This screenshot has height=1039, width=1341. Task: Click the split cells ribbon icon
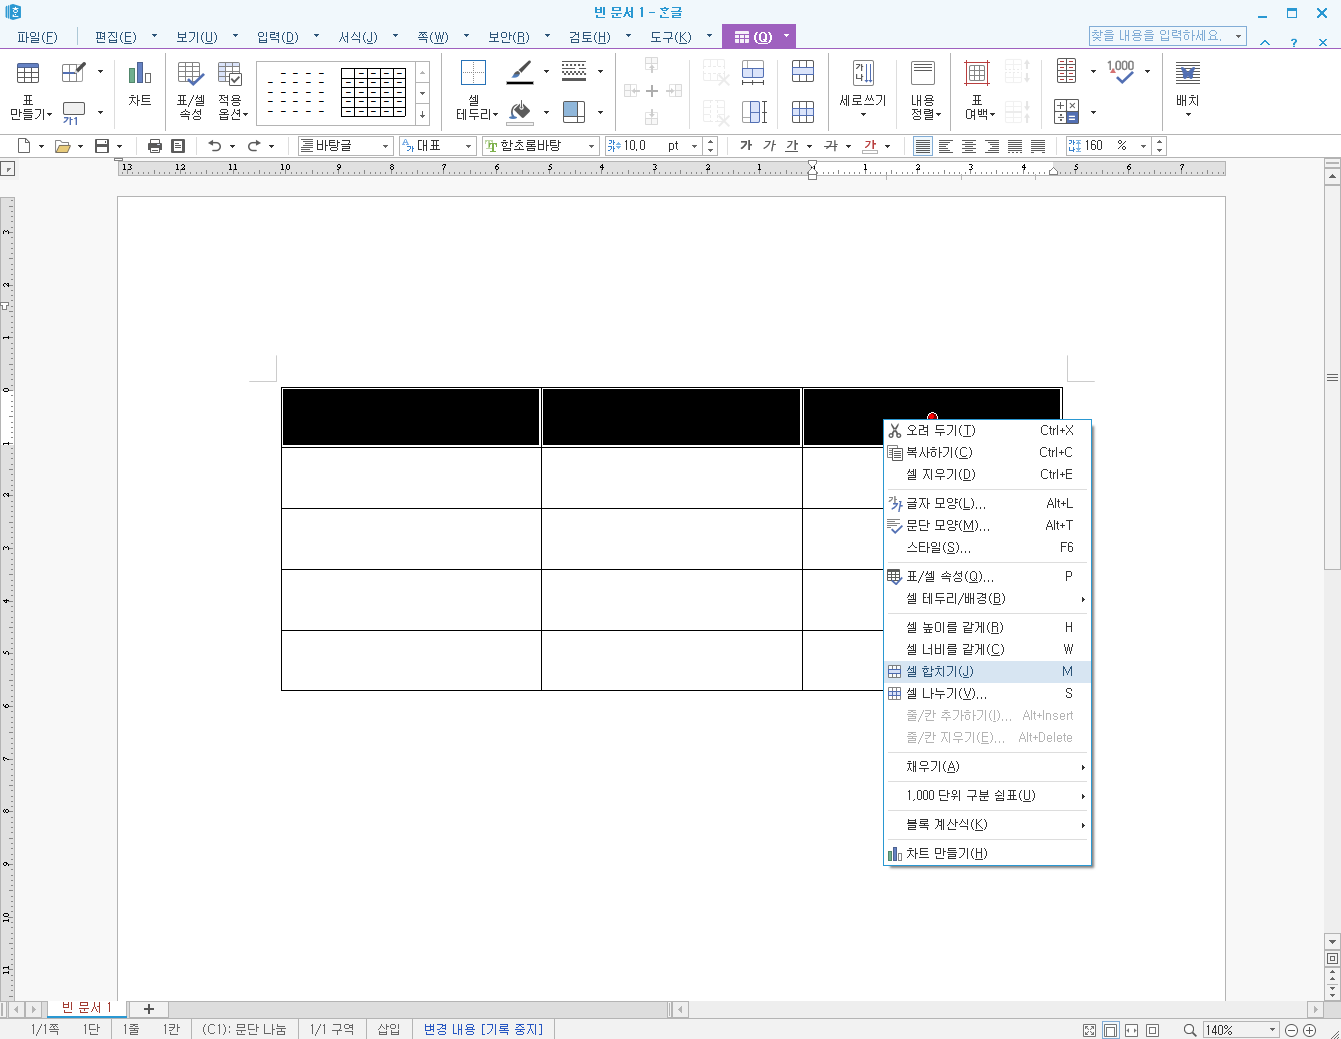pyautogui.click(x=803, y=112)
